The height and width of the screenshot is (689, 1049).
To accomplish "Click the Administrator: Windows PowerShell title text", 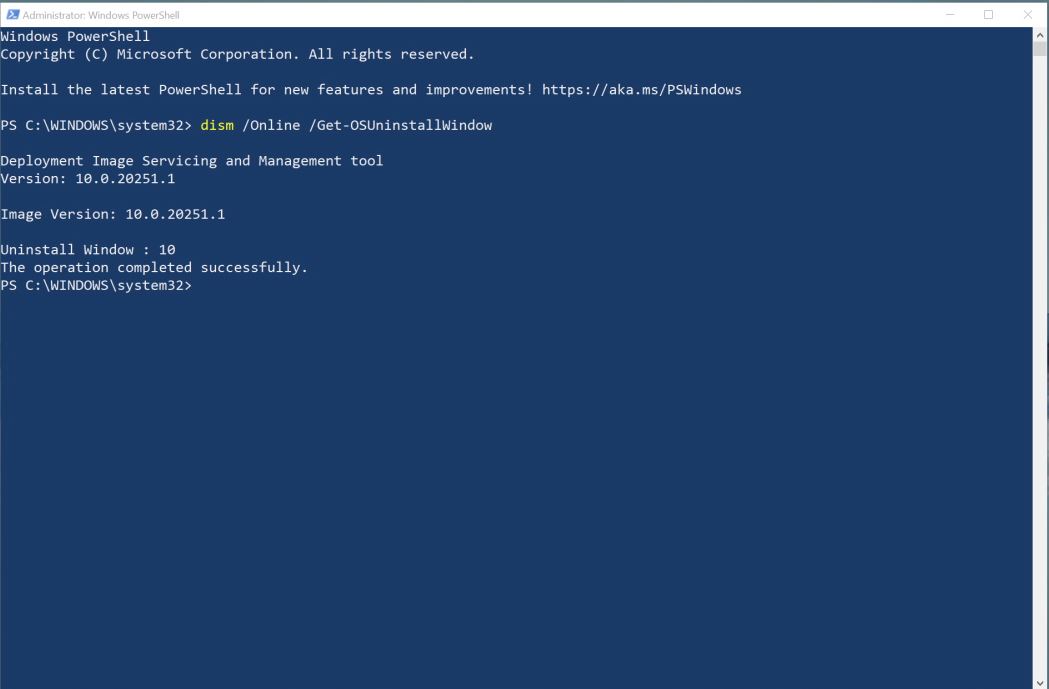I will click(x=101, y=15).
